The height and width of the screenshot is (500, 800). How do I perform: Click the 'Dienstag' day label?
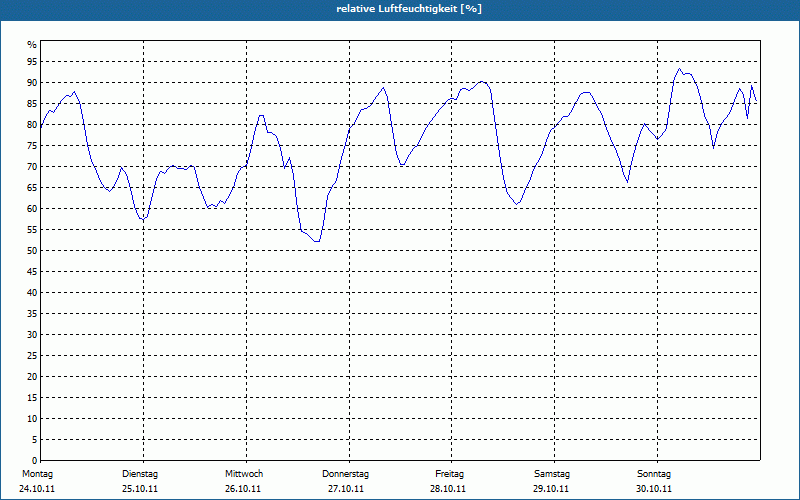[140, 474]
